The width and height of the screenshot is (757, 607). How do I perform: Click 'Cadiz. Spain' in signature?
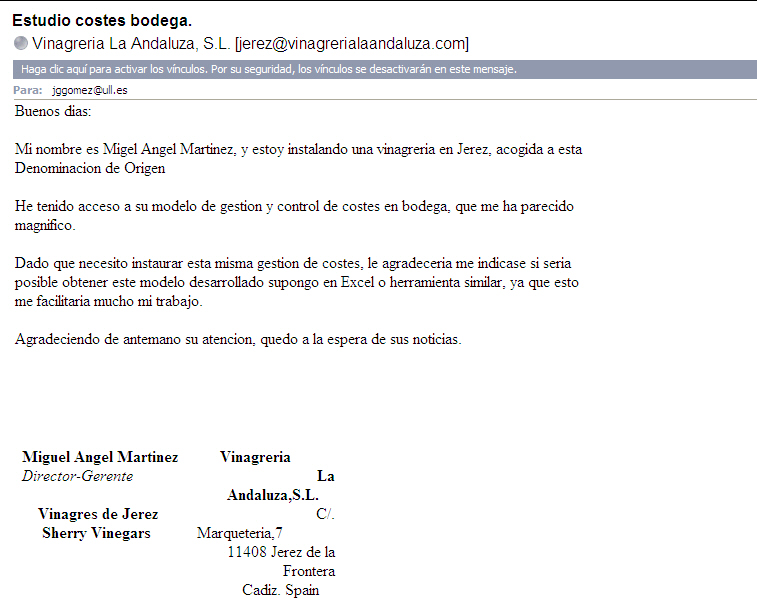tap(280, 590)
